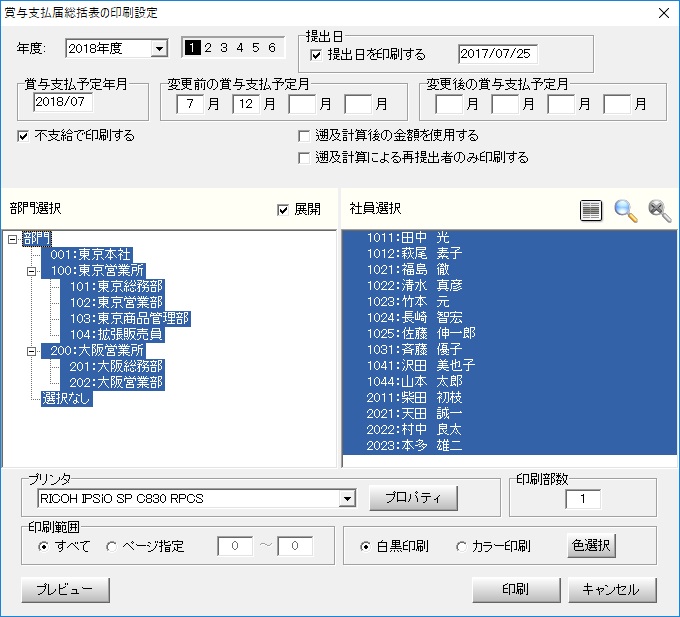
Task: Click the page range end field
Action: click(x=295, y=546)
